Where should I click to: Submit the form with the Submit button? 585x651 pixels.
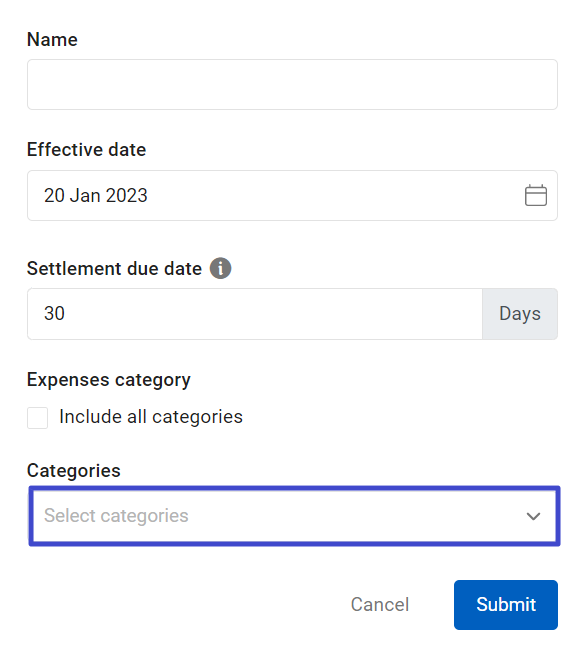(x=506, y=604)
